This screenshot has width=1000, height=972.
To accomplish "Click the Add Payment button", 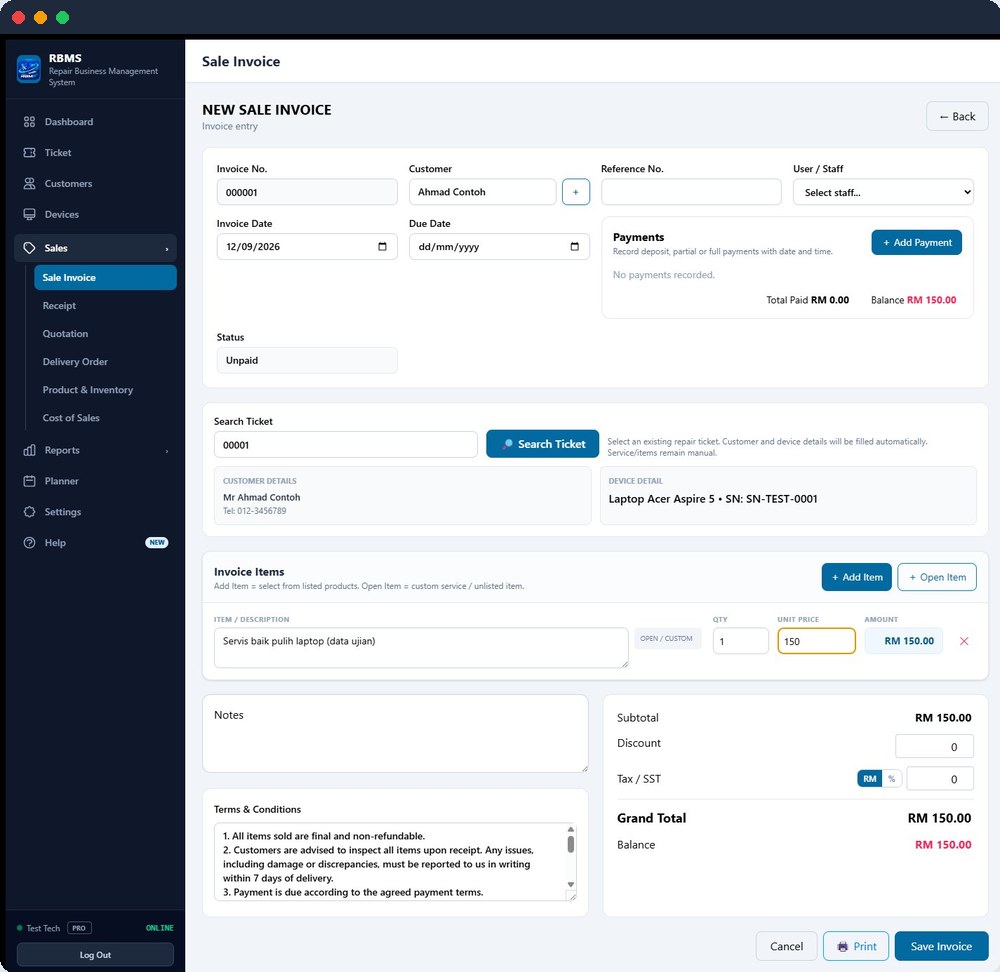I will tap(916, 242).
